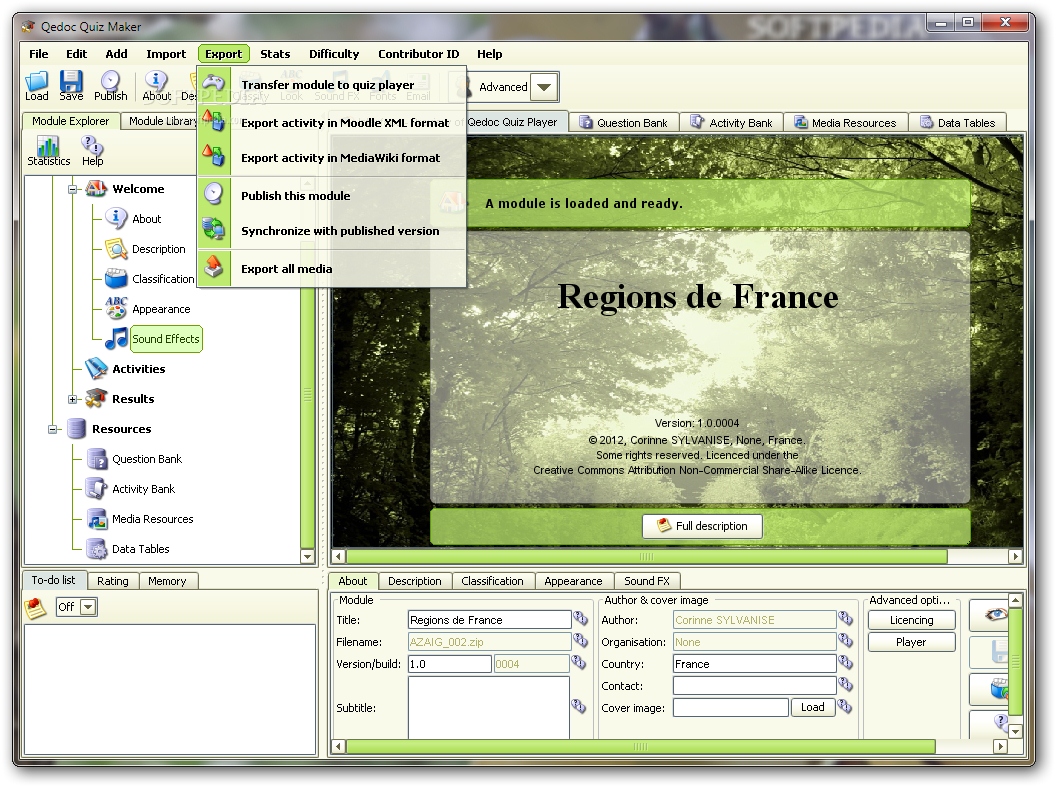
Task: Click the key icon beside Filename field
Action: coord(580,640)
